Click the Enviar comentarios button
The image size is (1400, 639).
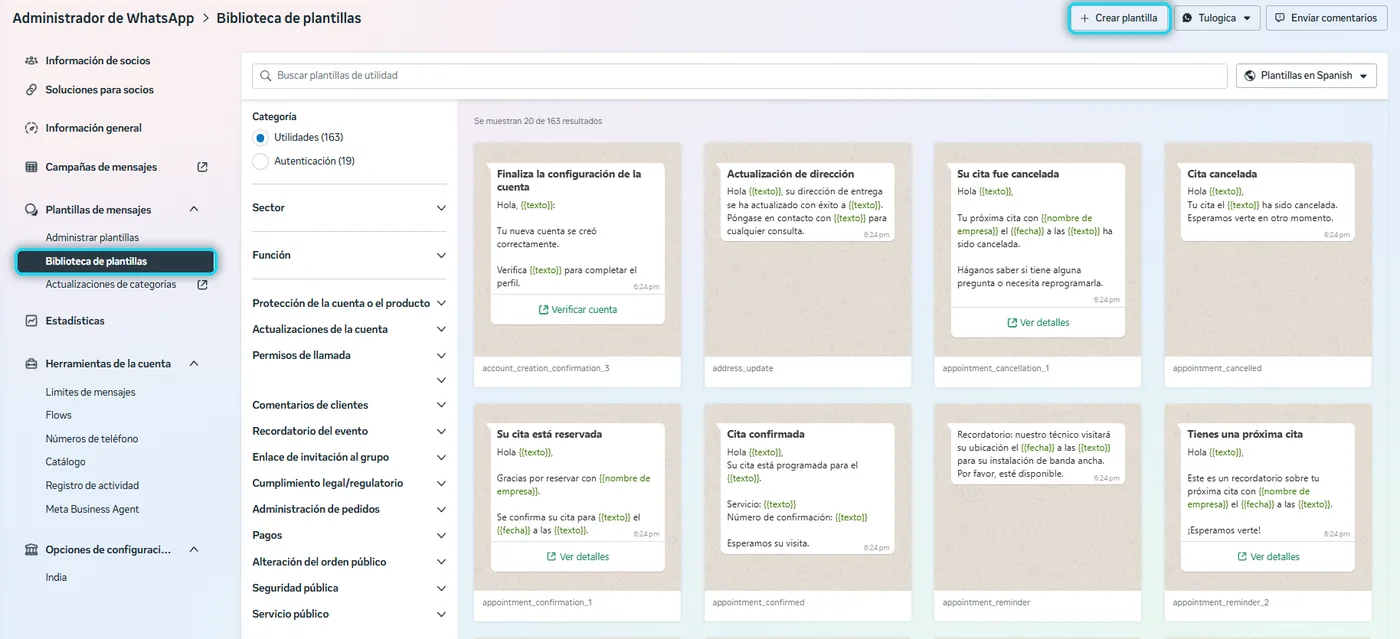pos(1327,18)
